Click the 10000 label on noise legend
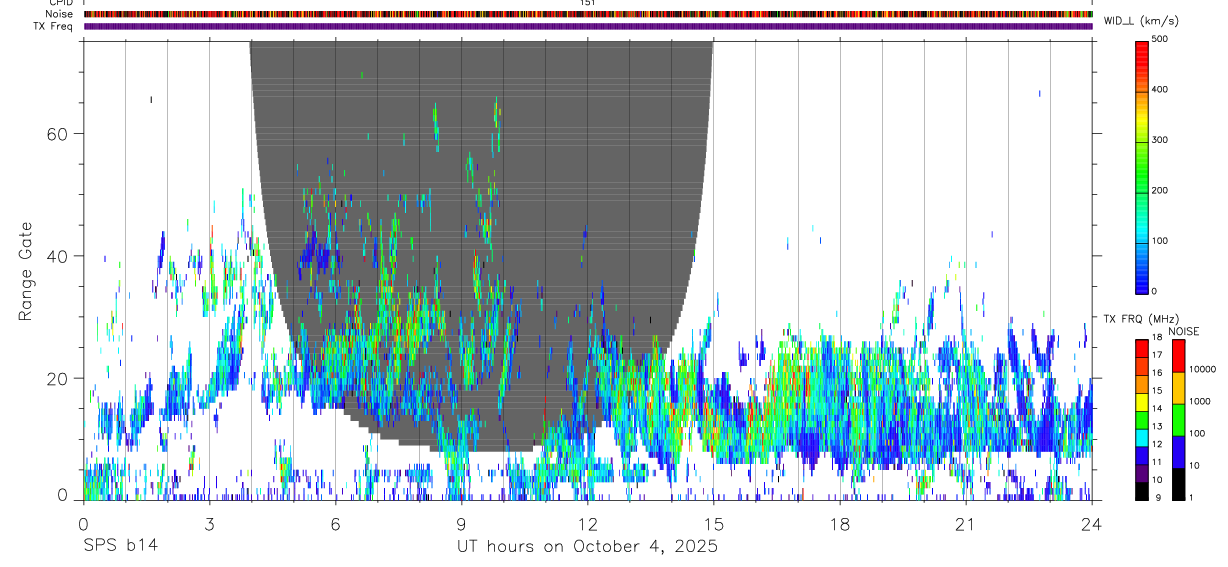This screenshot has height=567, width=1228. click(1202, 369)
